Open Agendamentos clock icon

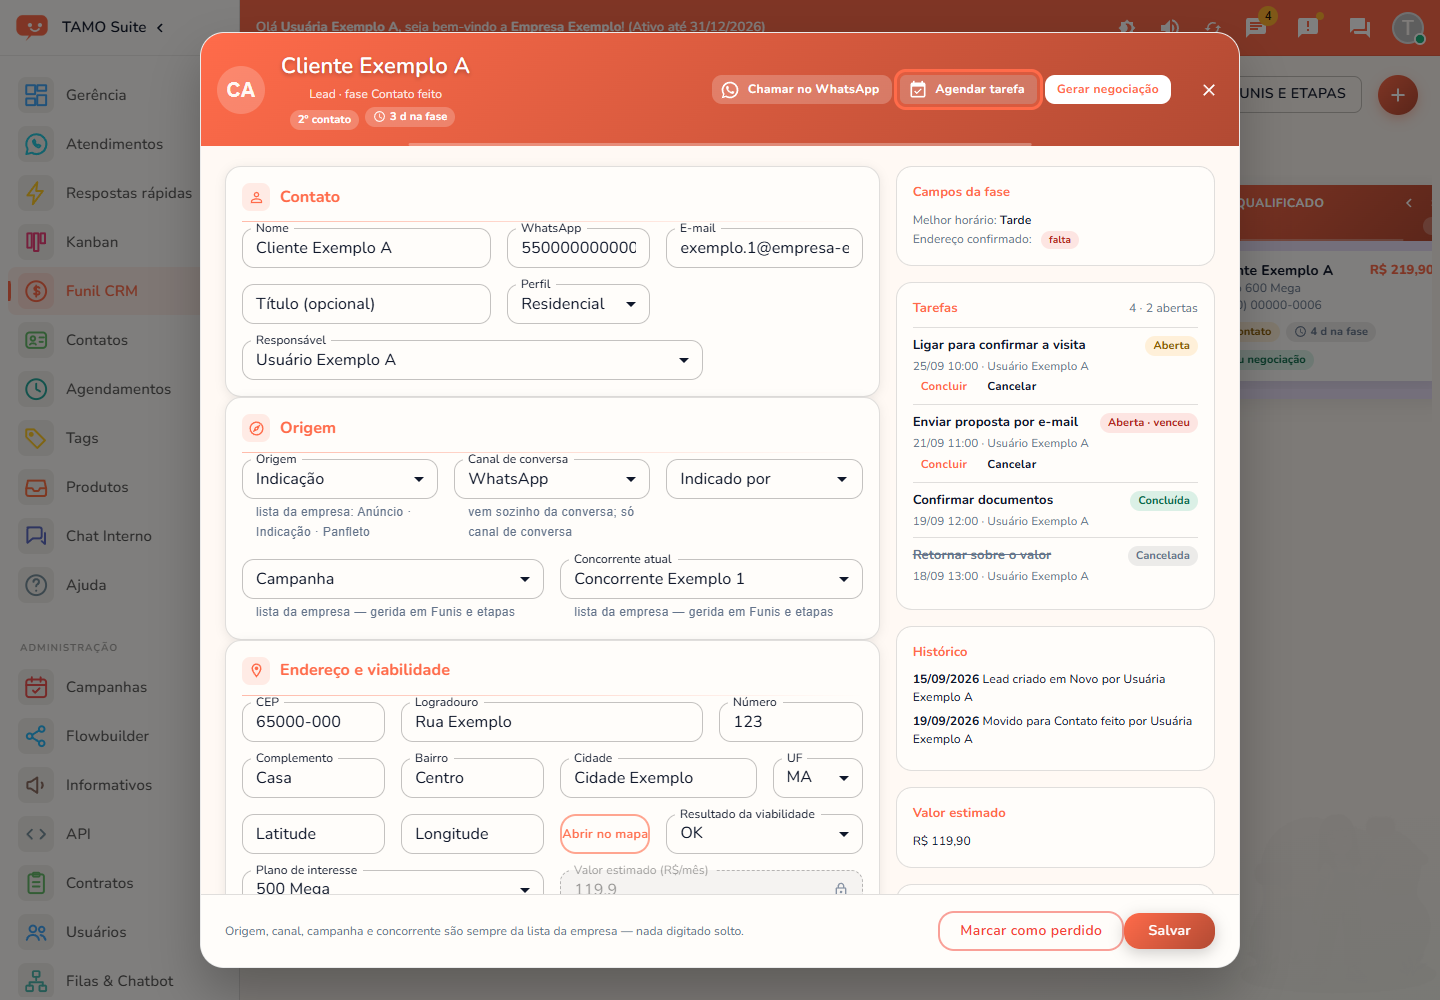(x=36, y=389)
